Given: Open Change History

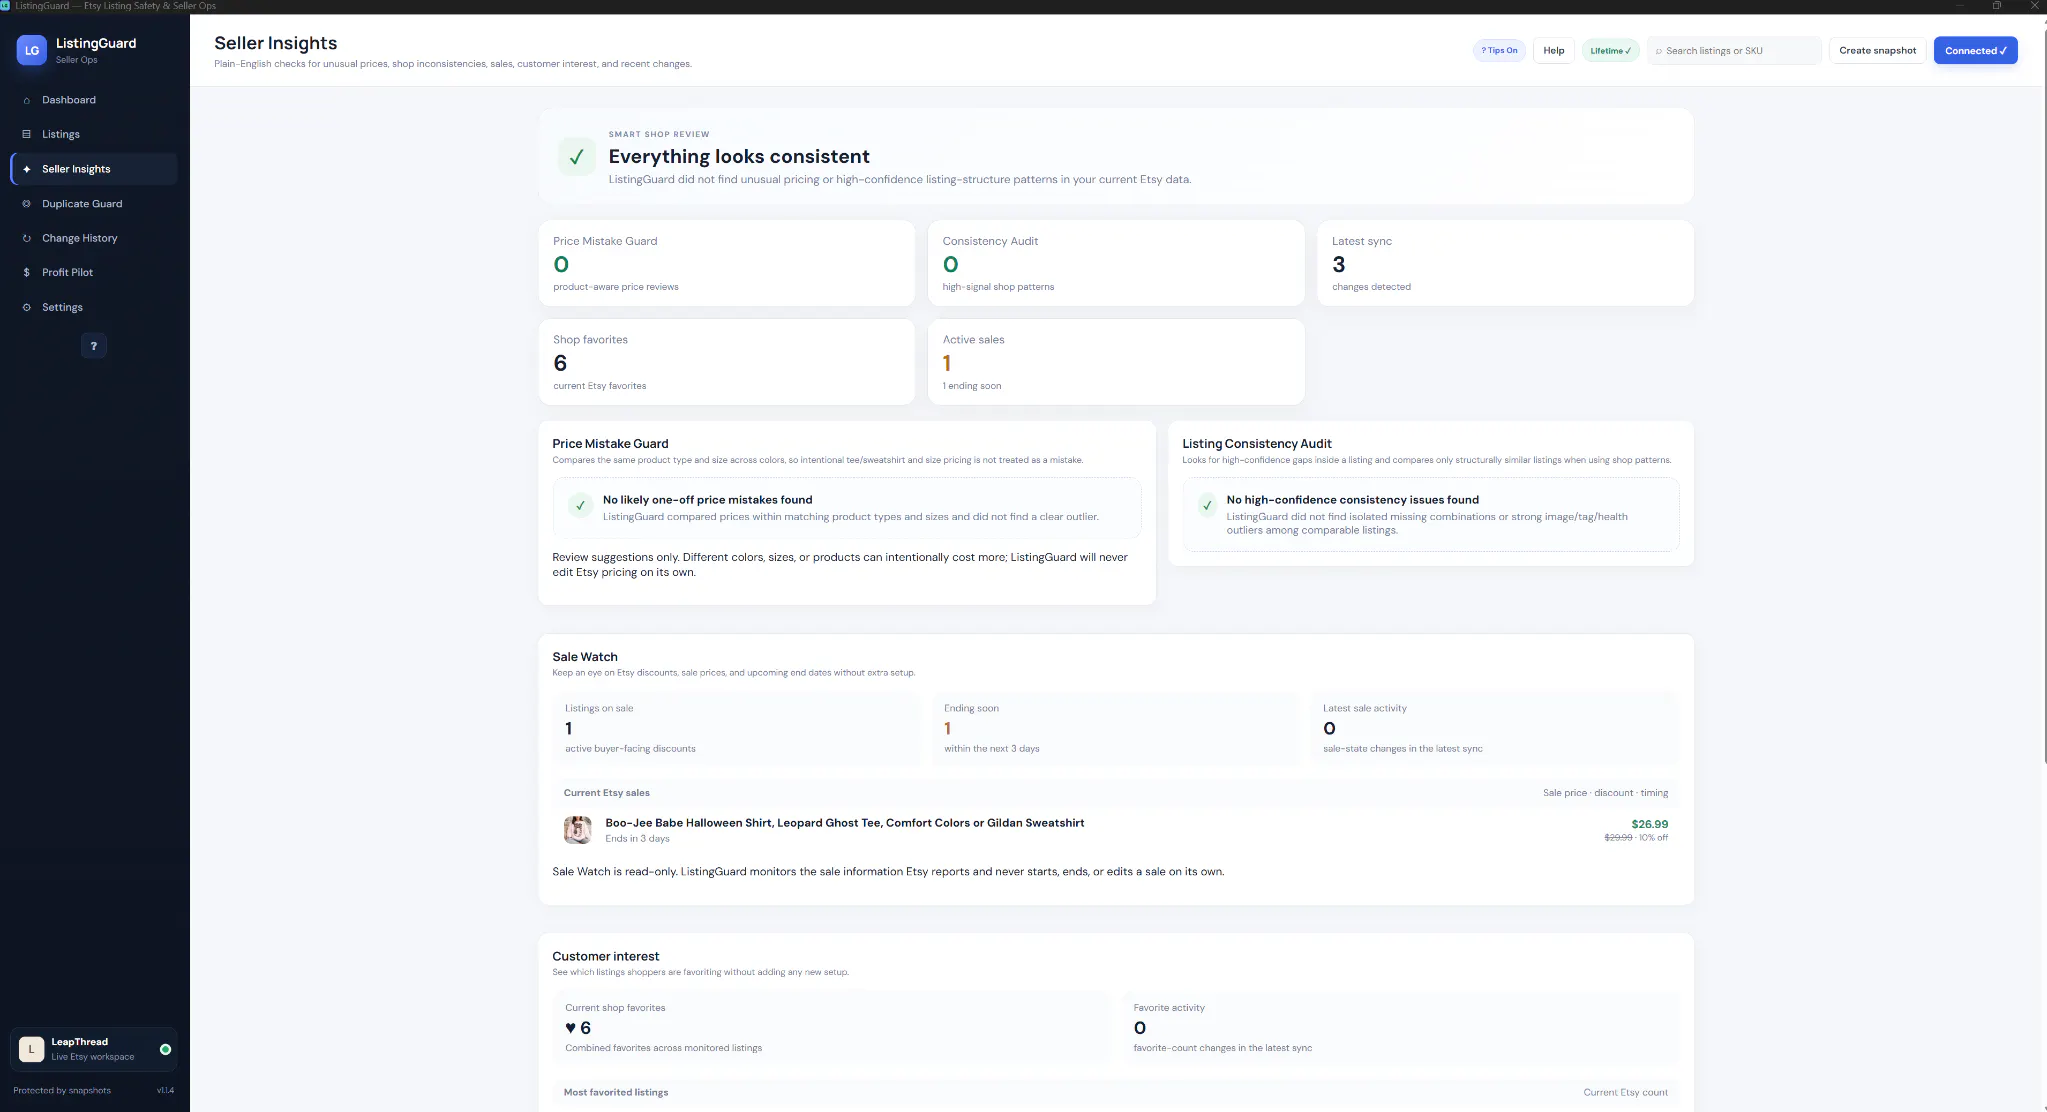Looking at the screenshot, I should (x=94, y=238).
